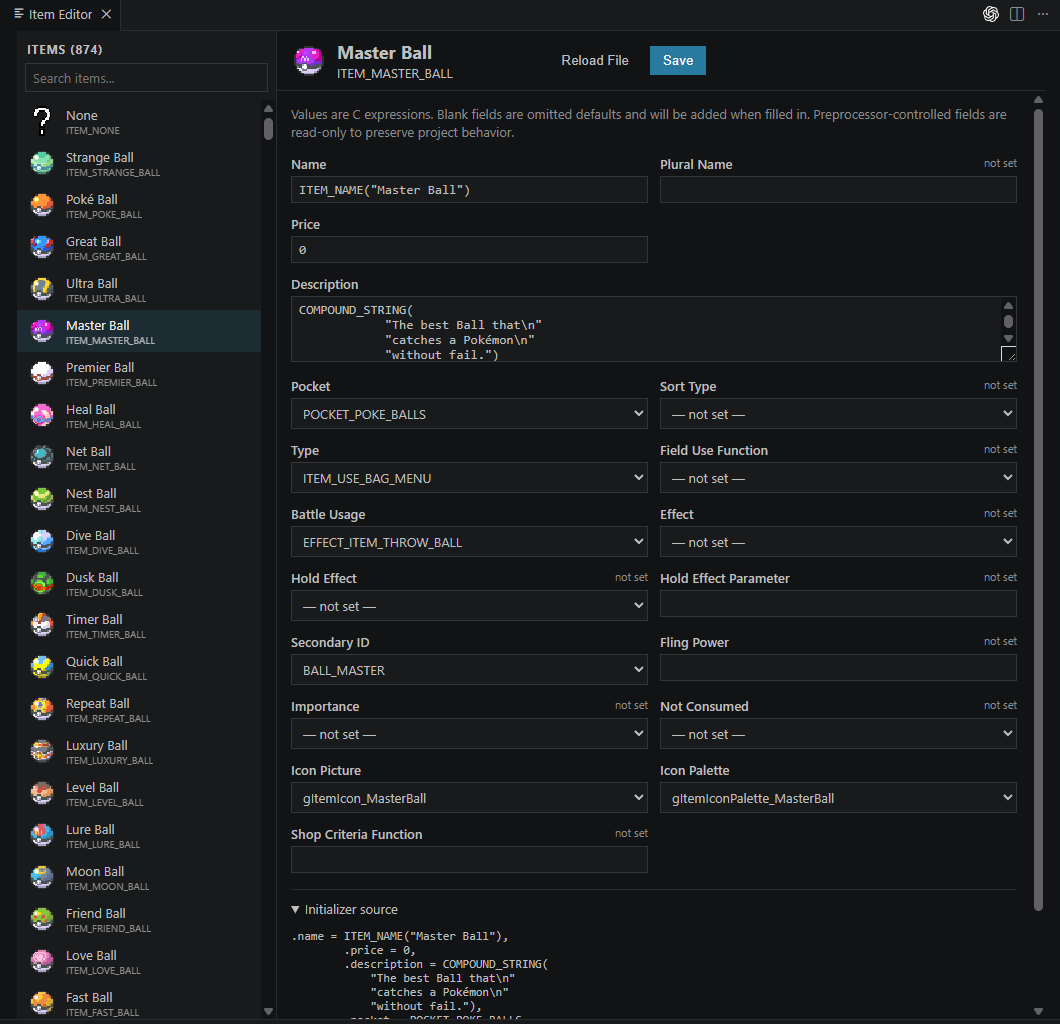
Task: Click the Lure Ball icon in list
Action: 42,835
